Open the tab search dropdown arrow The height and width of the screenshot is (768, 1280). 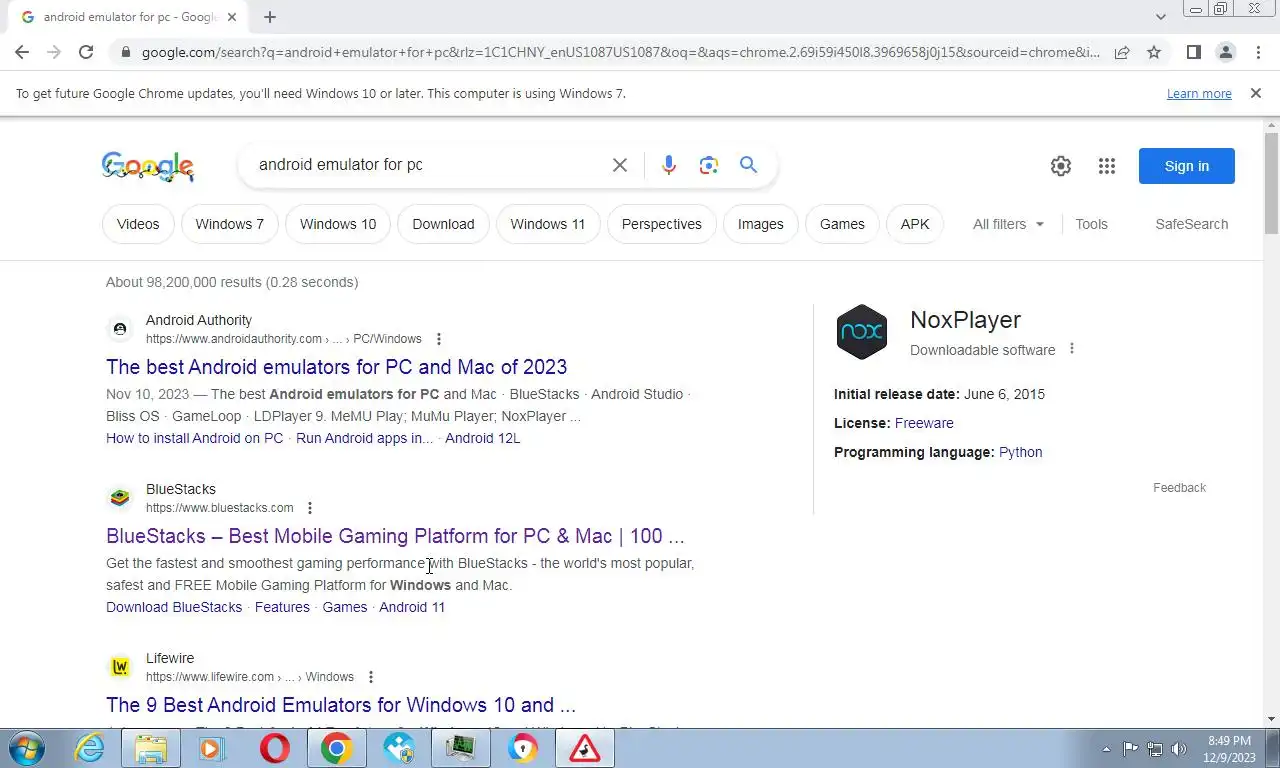coord(1160,17)
